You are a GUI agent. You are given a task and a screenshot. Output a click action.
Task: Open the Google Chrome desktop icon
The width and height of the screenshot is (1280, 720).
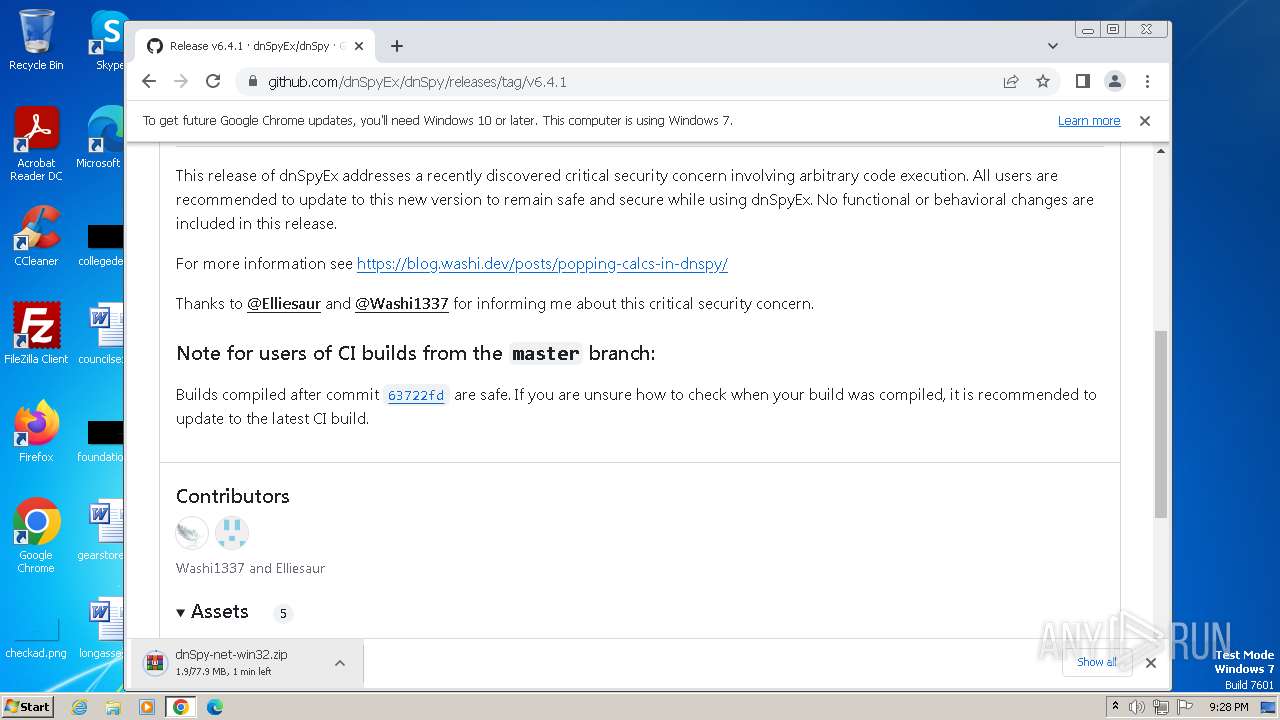(36, 536)
